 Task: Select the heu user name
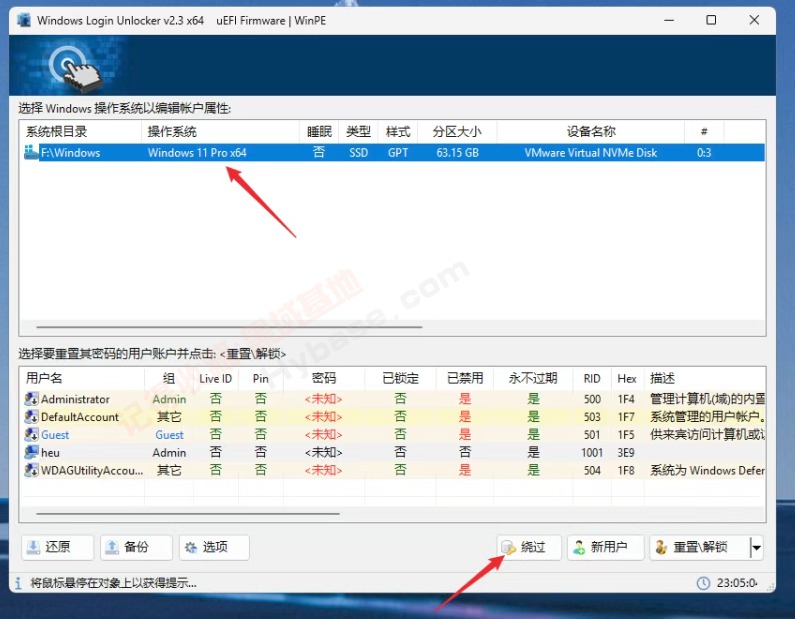pyautogui.click(x=50, y=453)
